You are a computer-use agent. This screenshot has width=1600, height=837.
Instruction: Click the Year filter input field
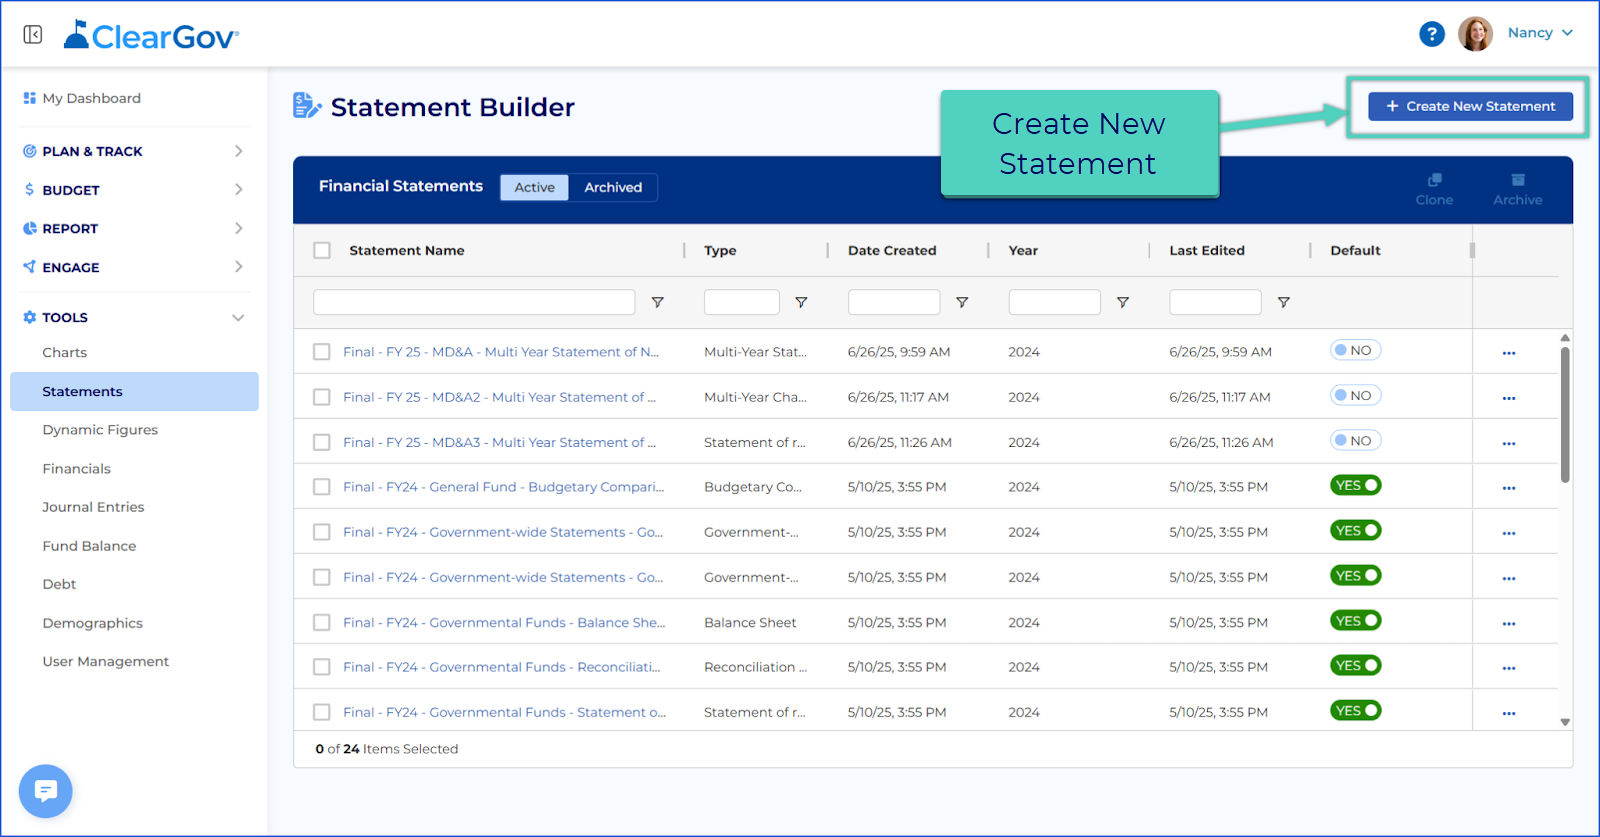click(x=1054, y=302)
